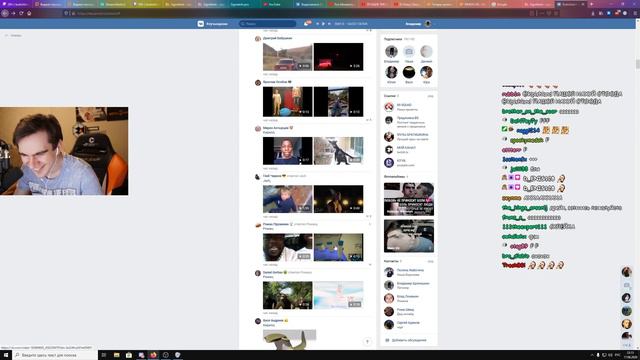Open last subscription avatar in bottom row
Image resolution: width=640 pixels, height=360 pixels.
pyautogui.click(x=426, y=72)
